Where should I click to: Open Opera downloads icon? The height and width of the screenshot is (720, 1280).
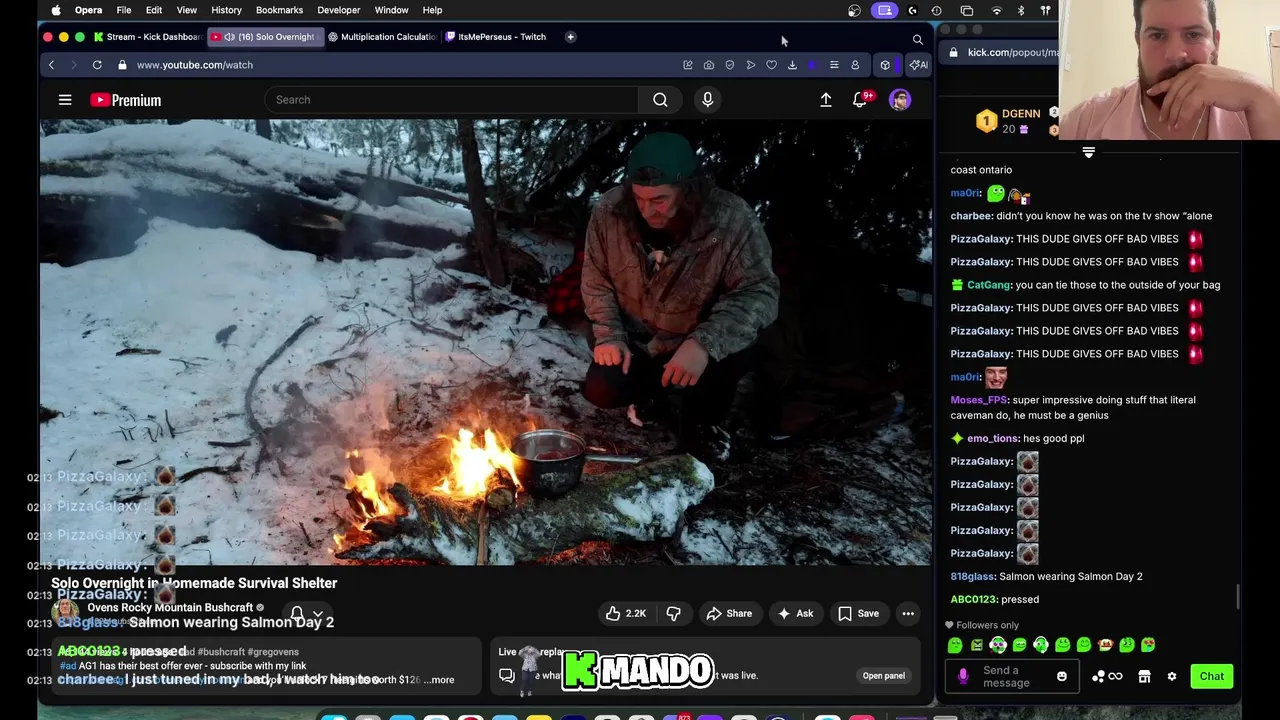click(792, 65)
